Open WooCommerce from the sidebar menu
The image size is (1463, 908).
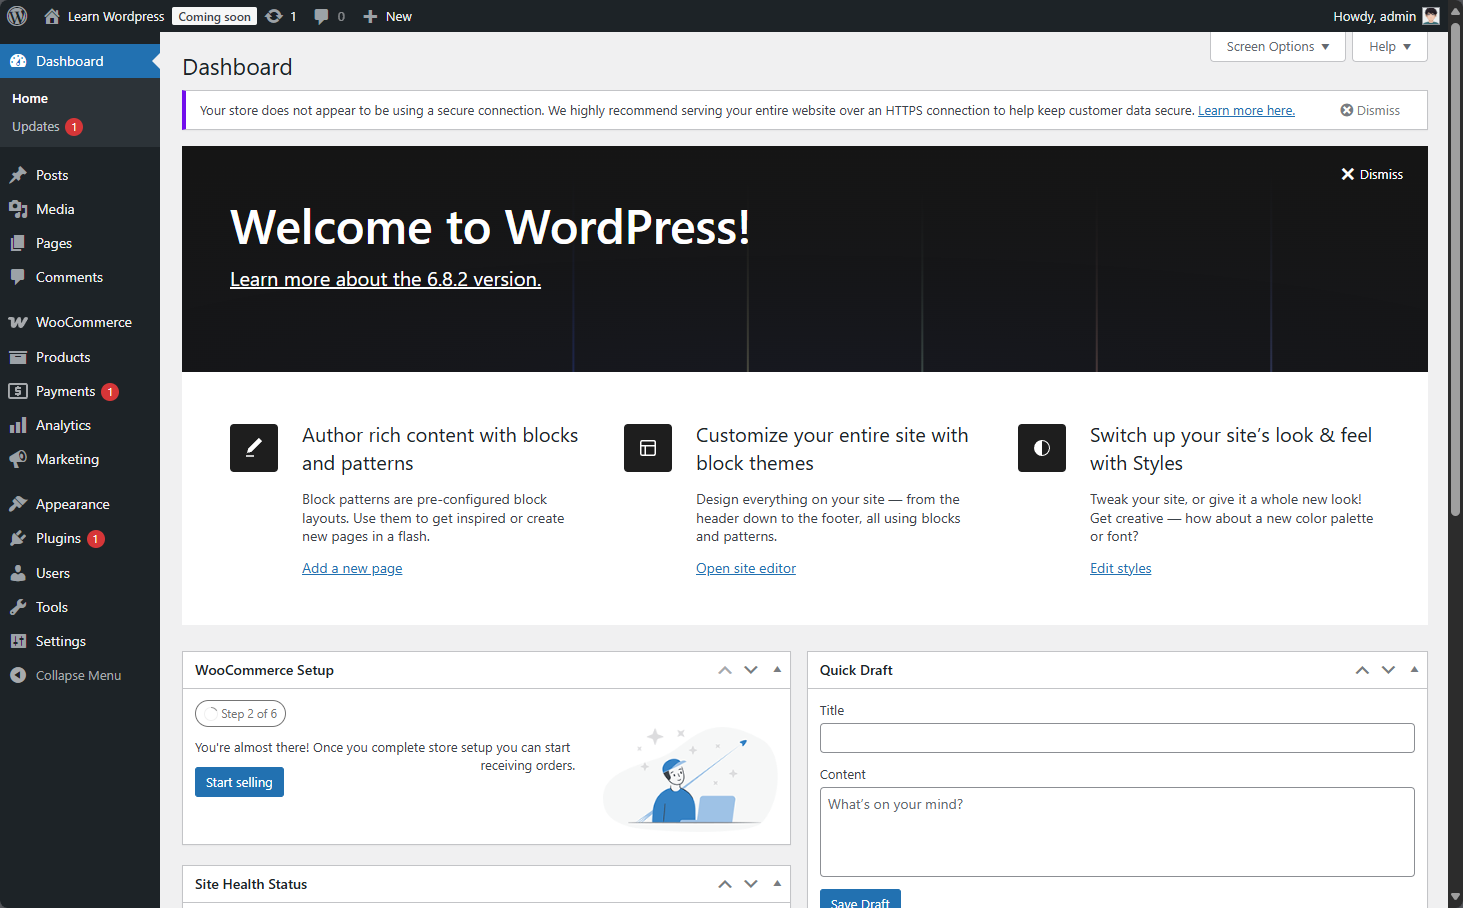click(83, 322)
